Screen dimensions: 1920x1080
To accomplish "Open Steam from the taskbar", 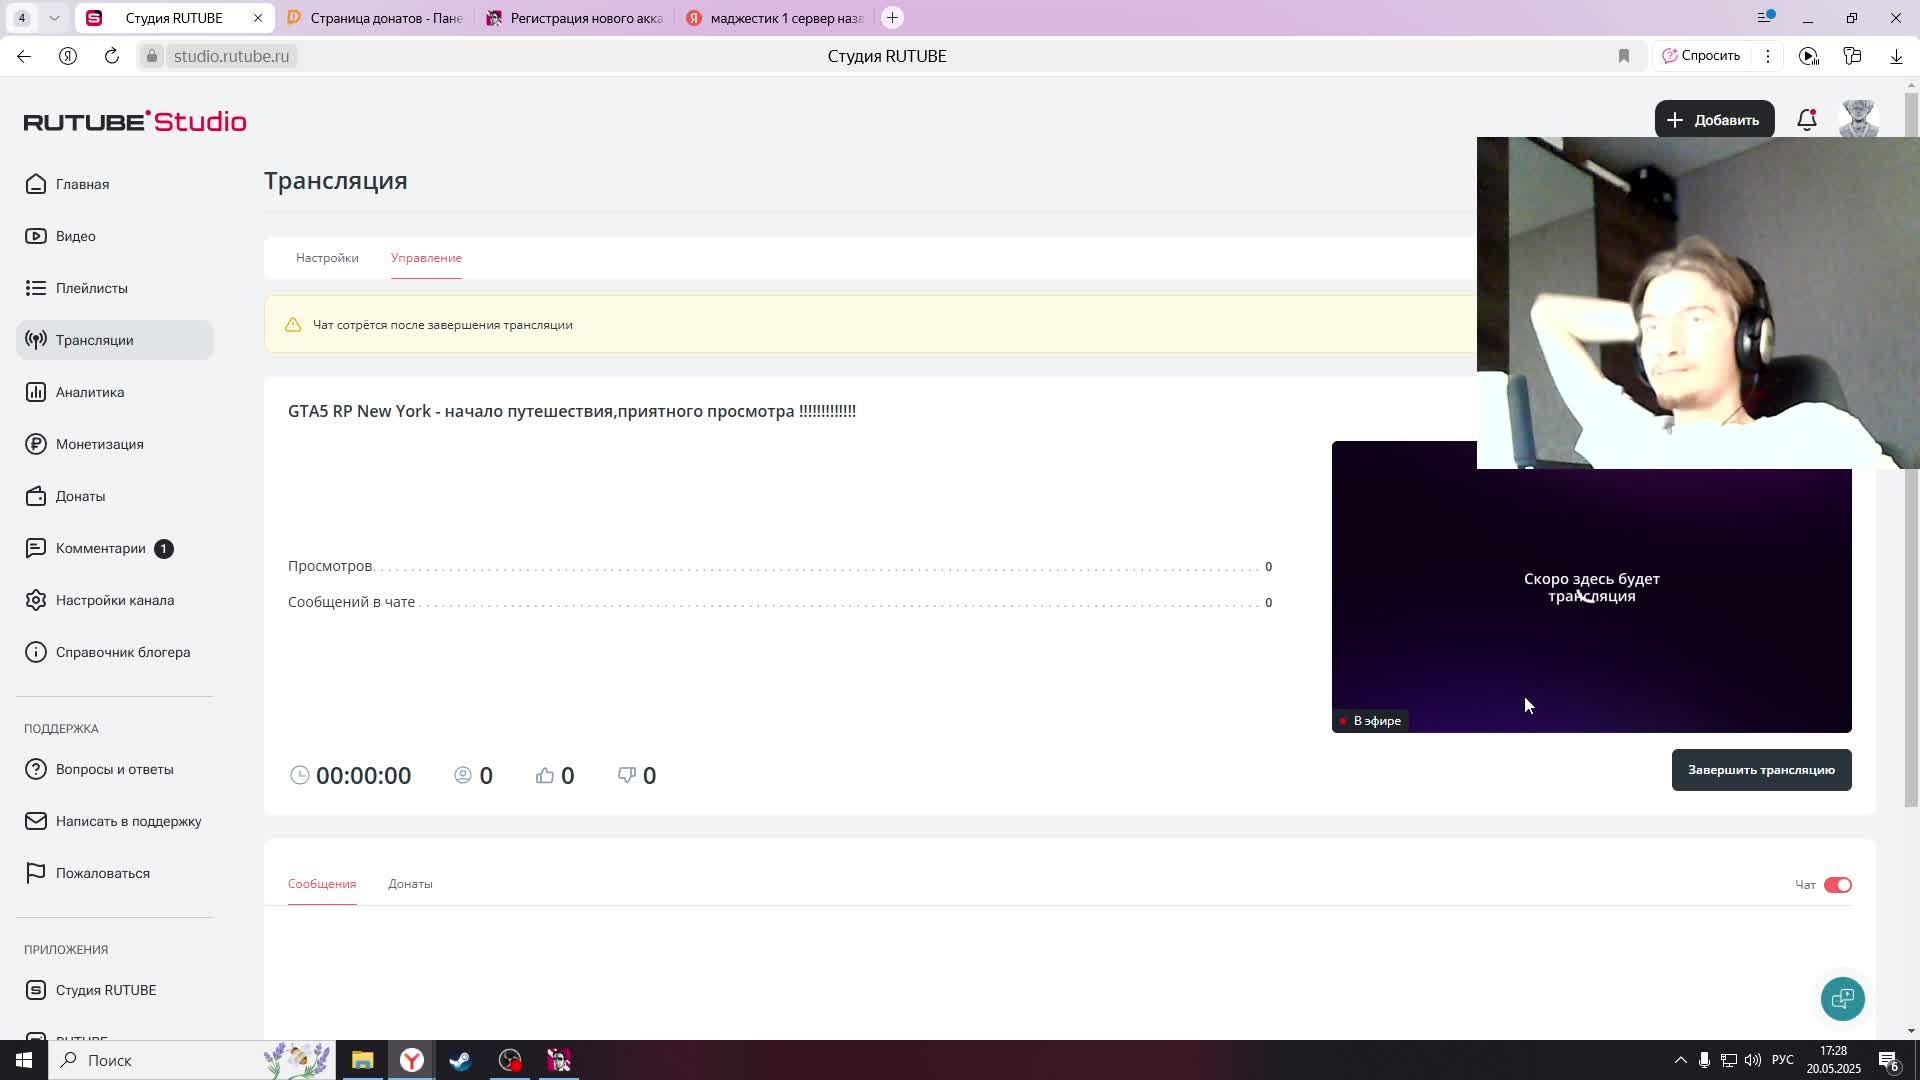I will [460, 1060].
